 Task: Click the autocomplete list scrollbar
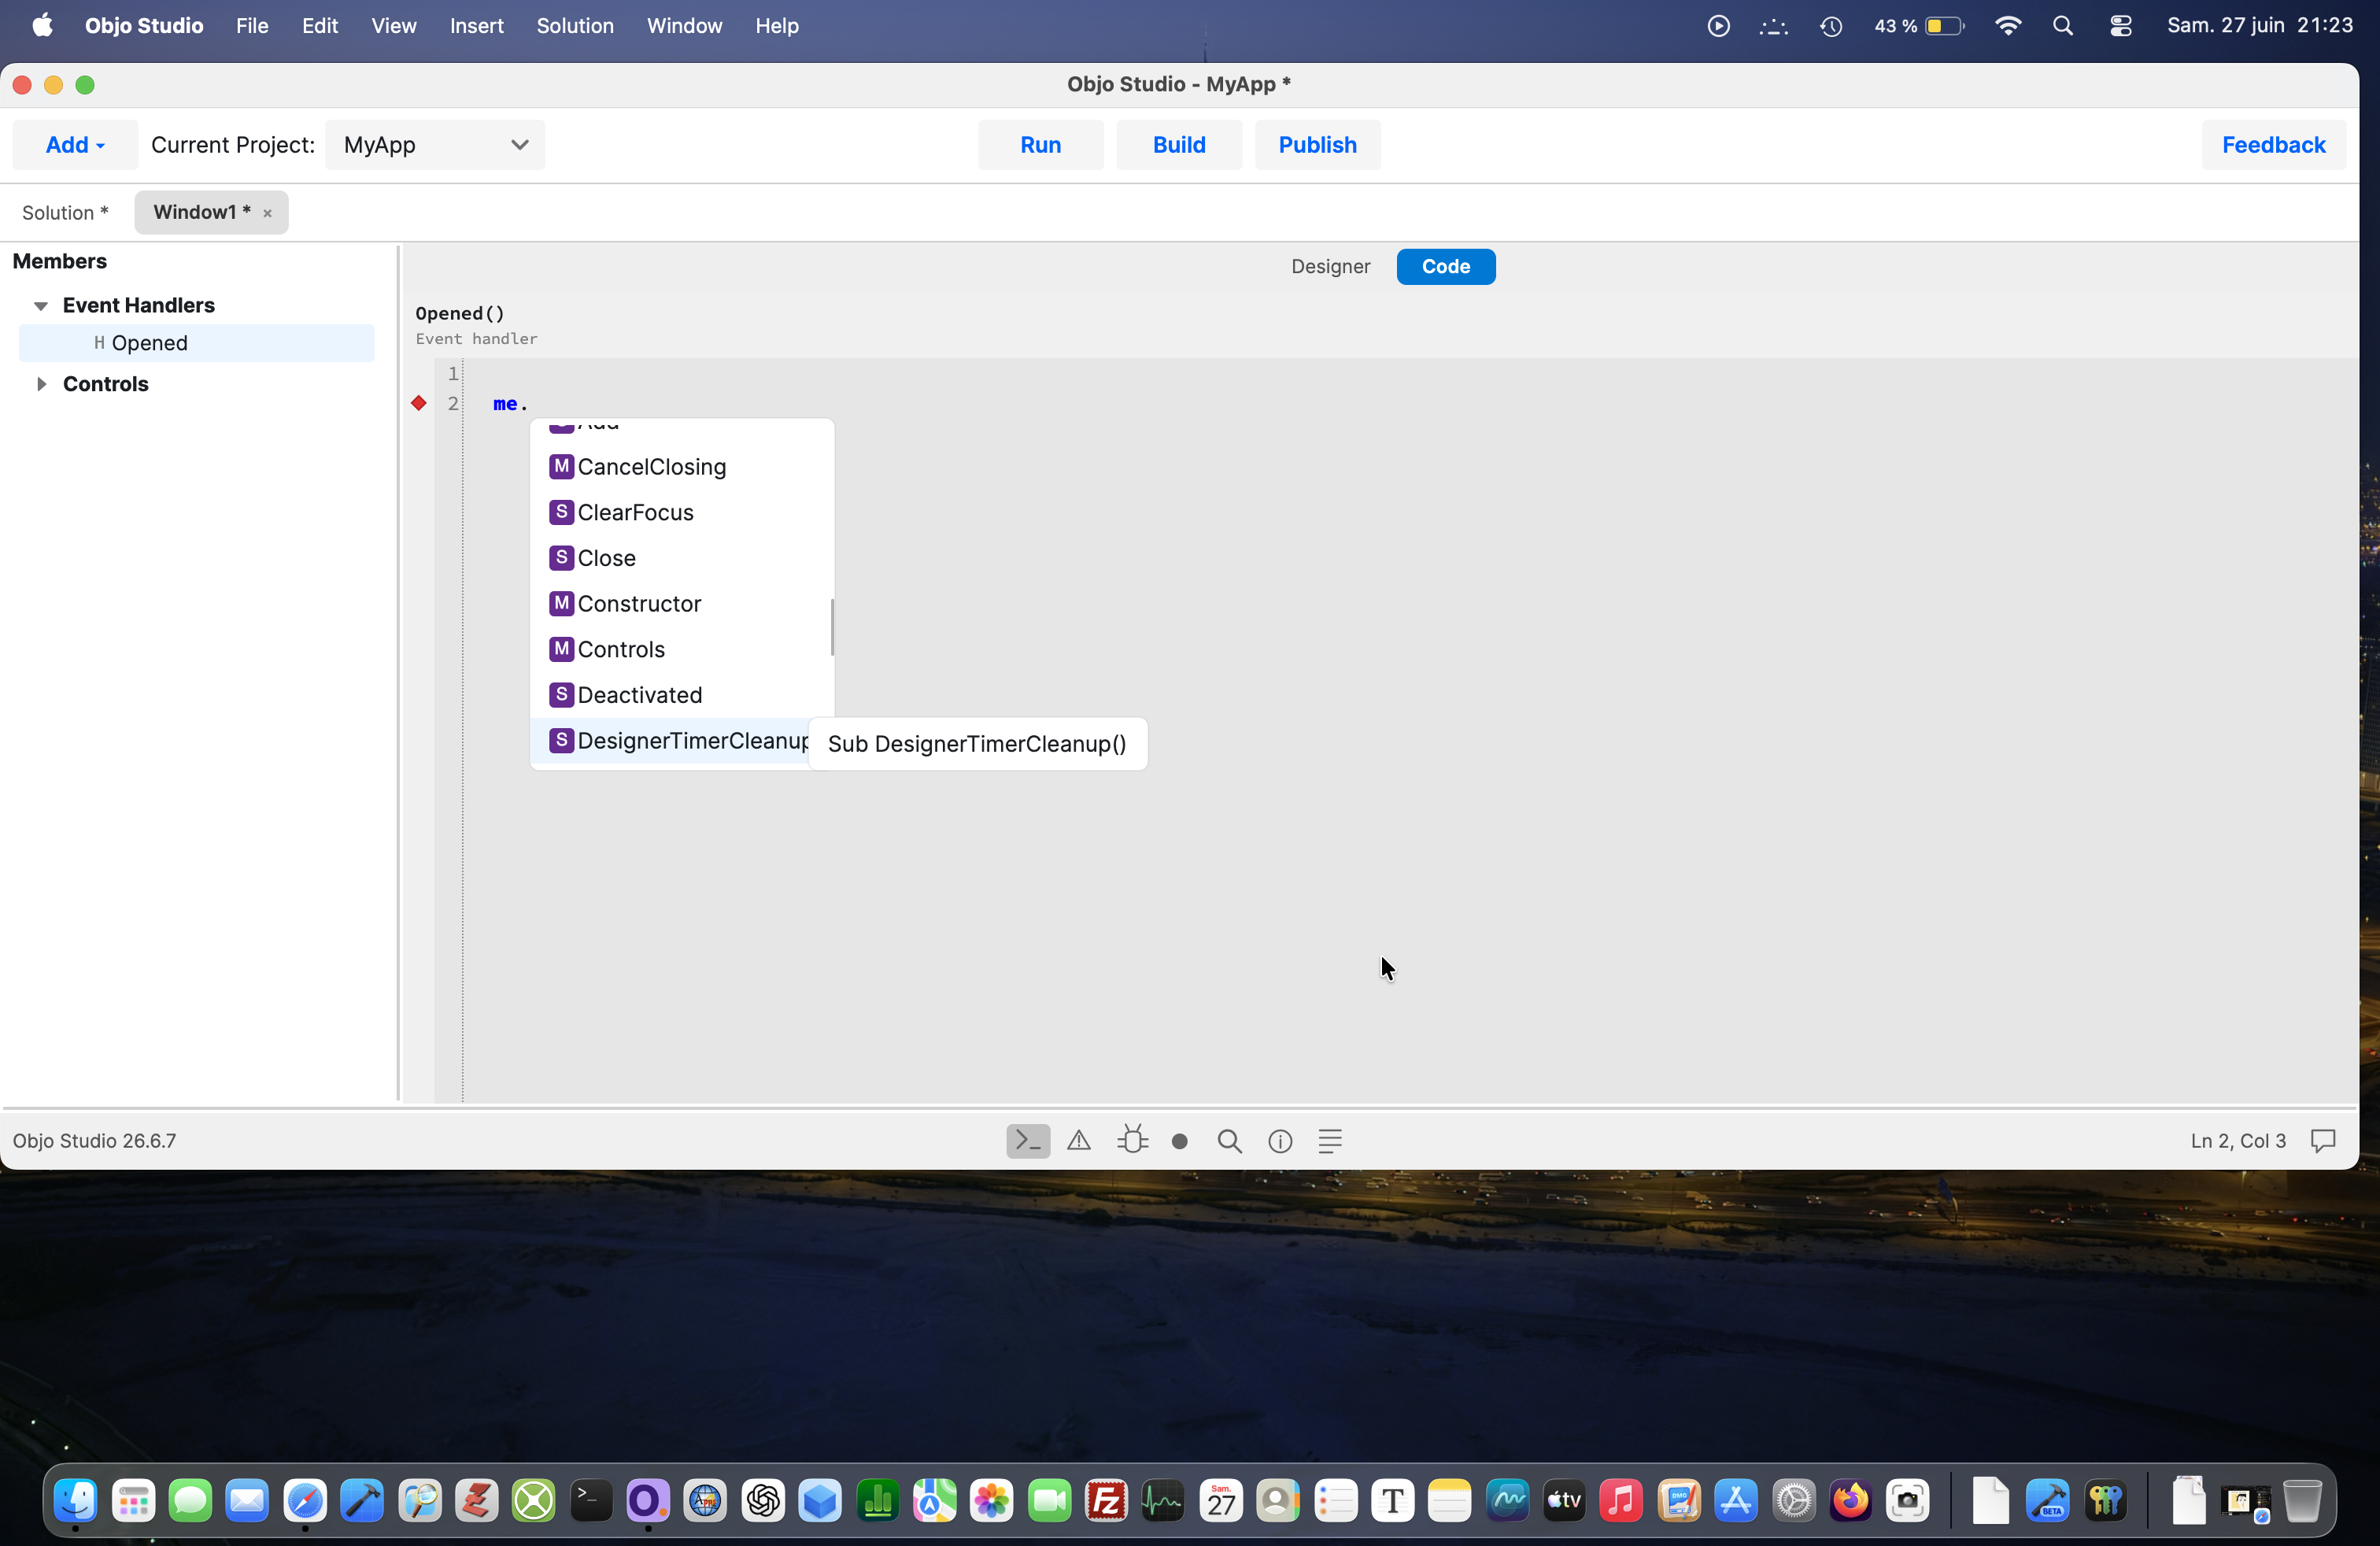tap(832, 627)
